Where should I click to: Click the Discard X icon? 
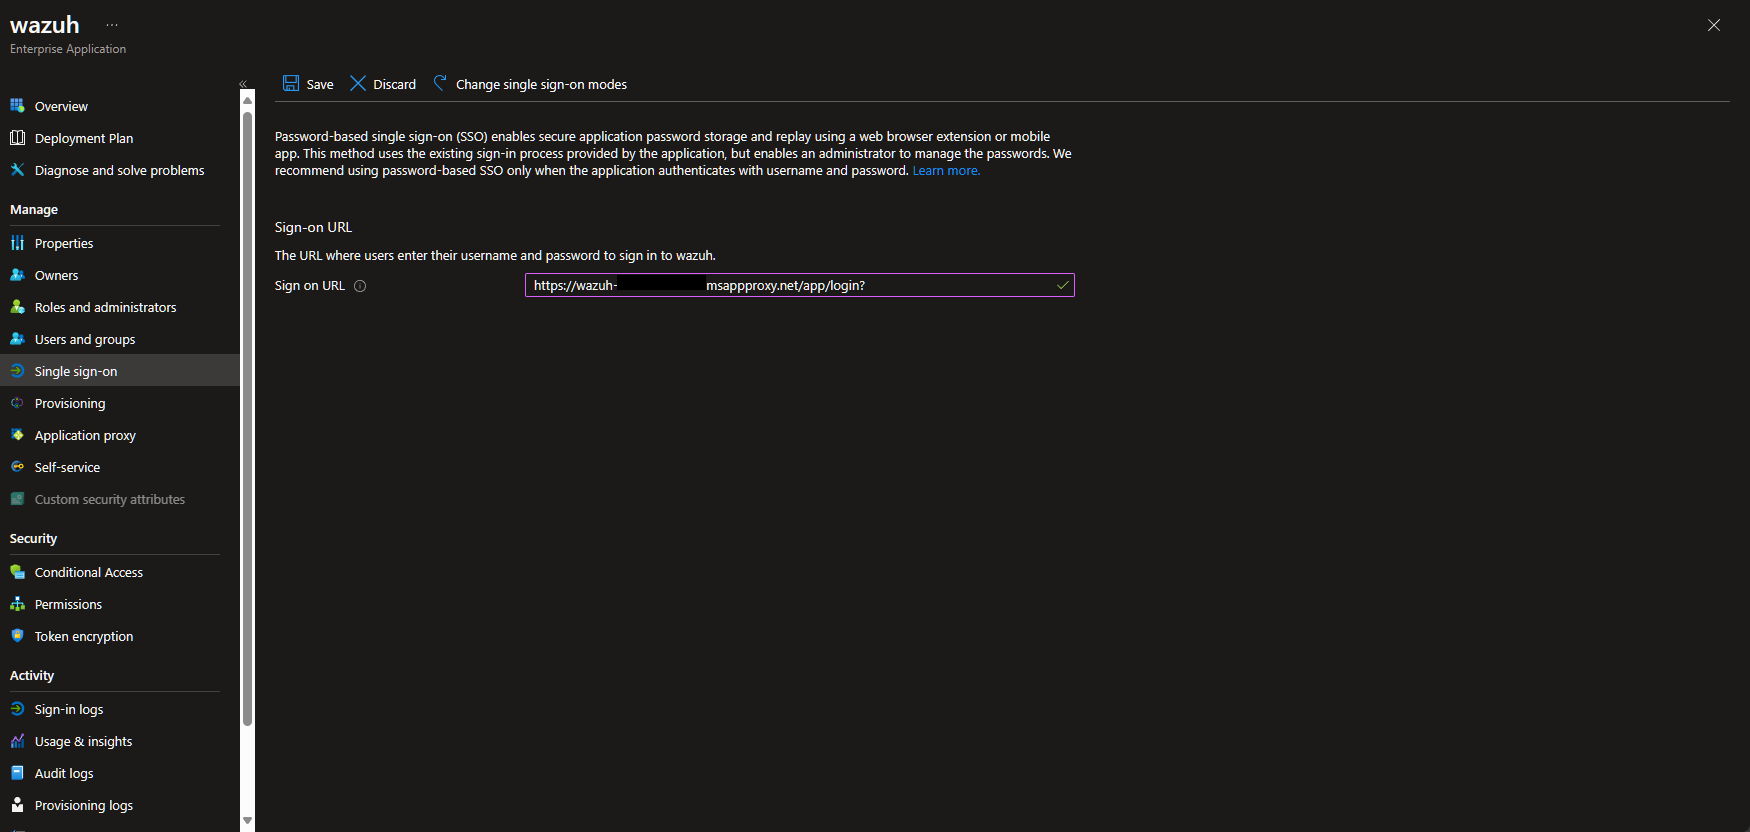tap(358, 83)
